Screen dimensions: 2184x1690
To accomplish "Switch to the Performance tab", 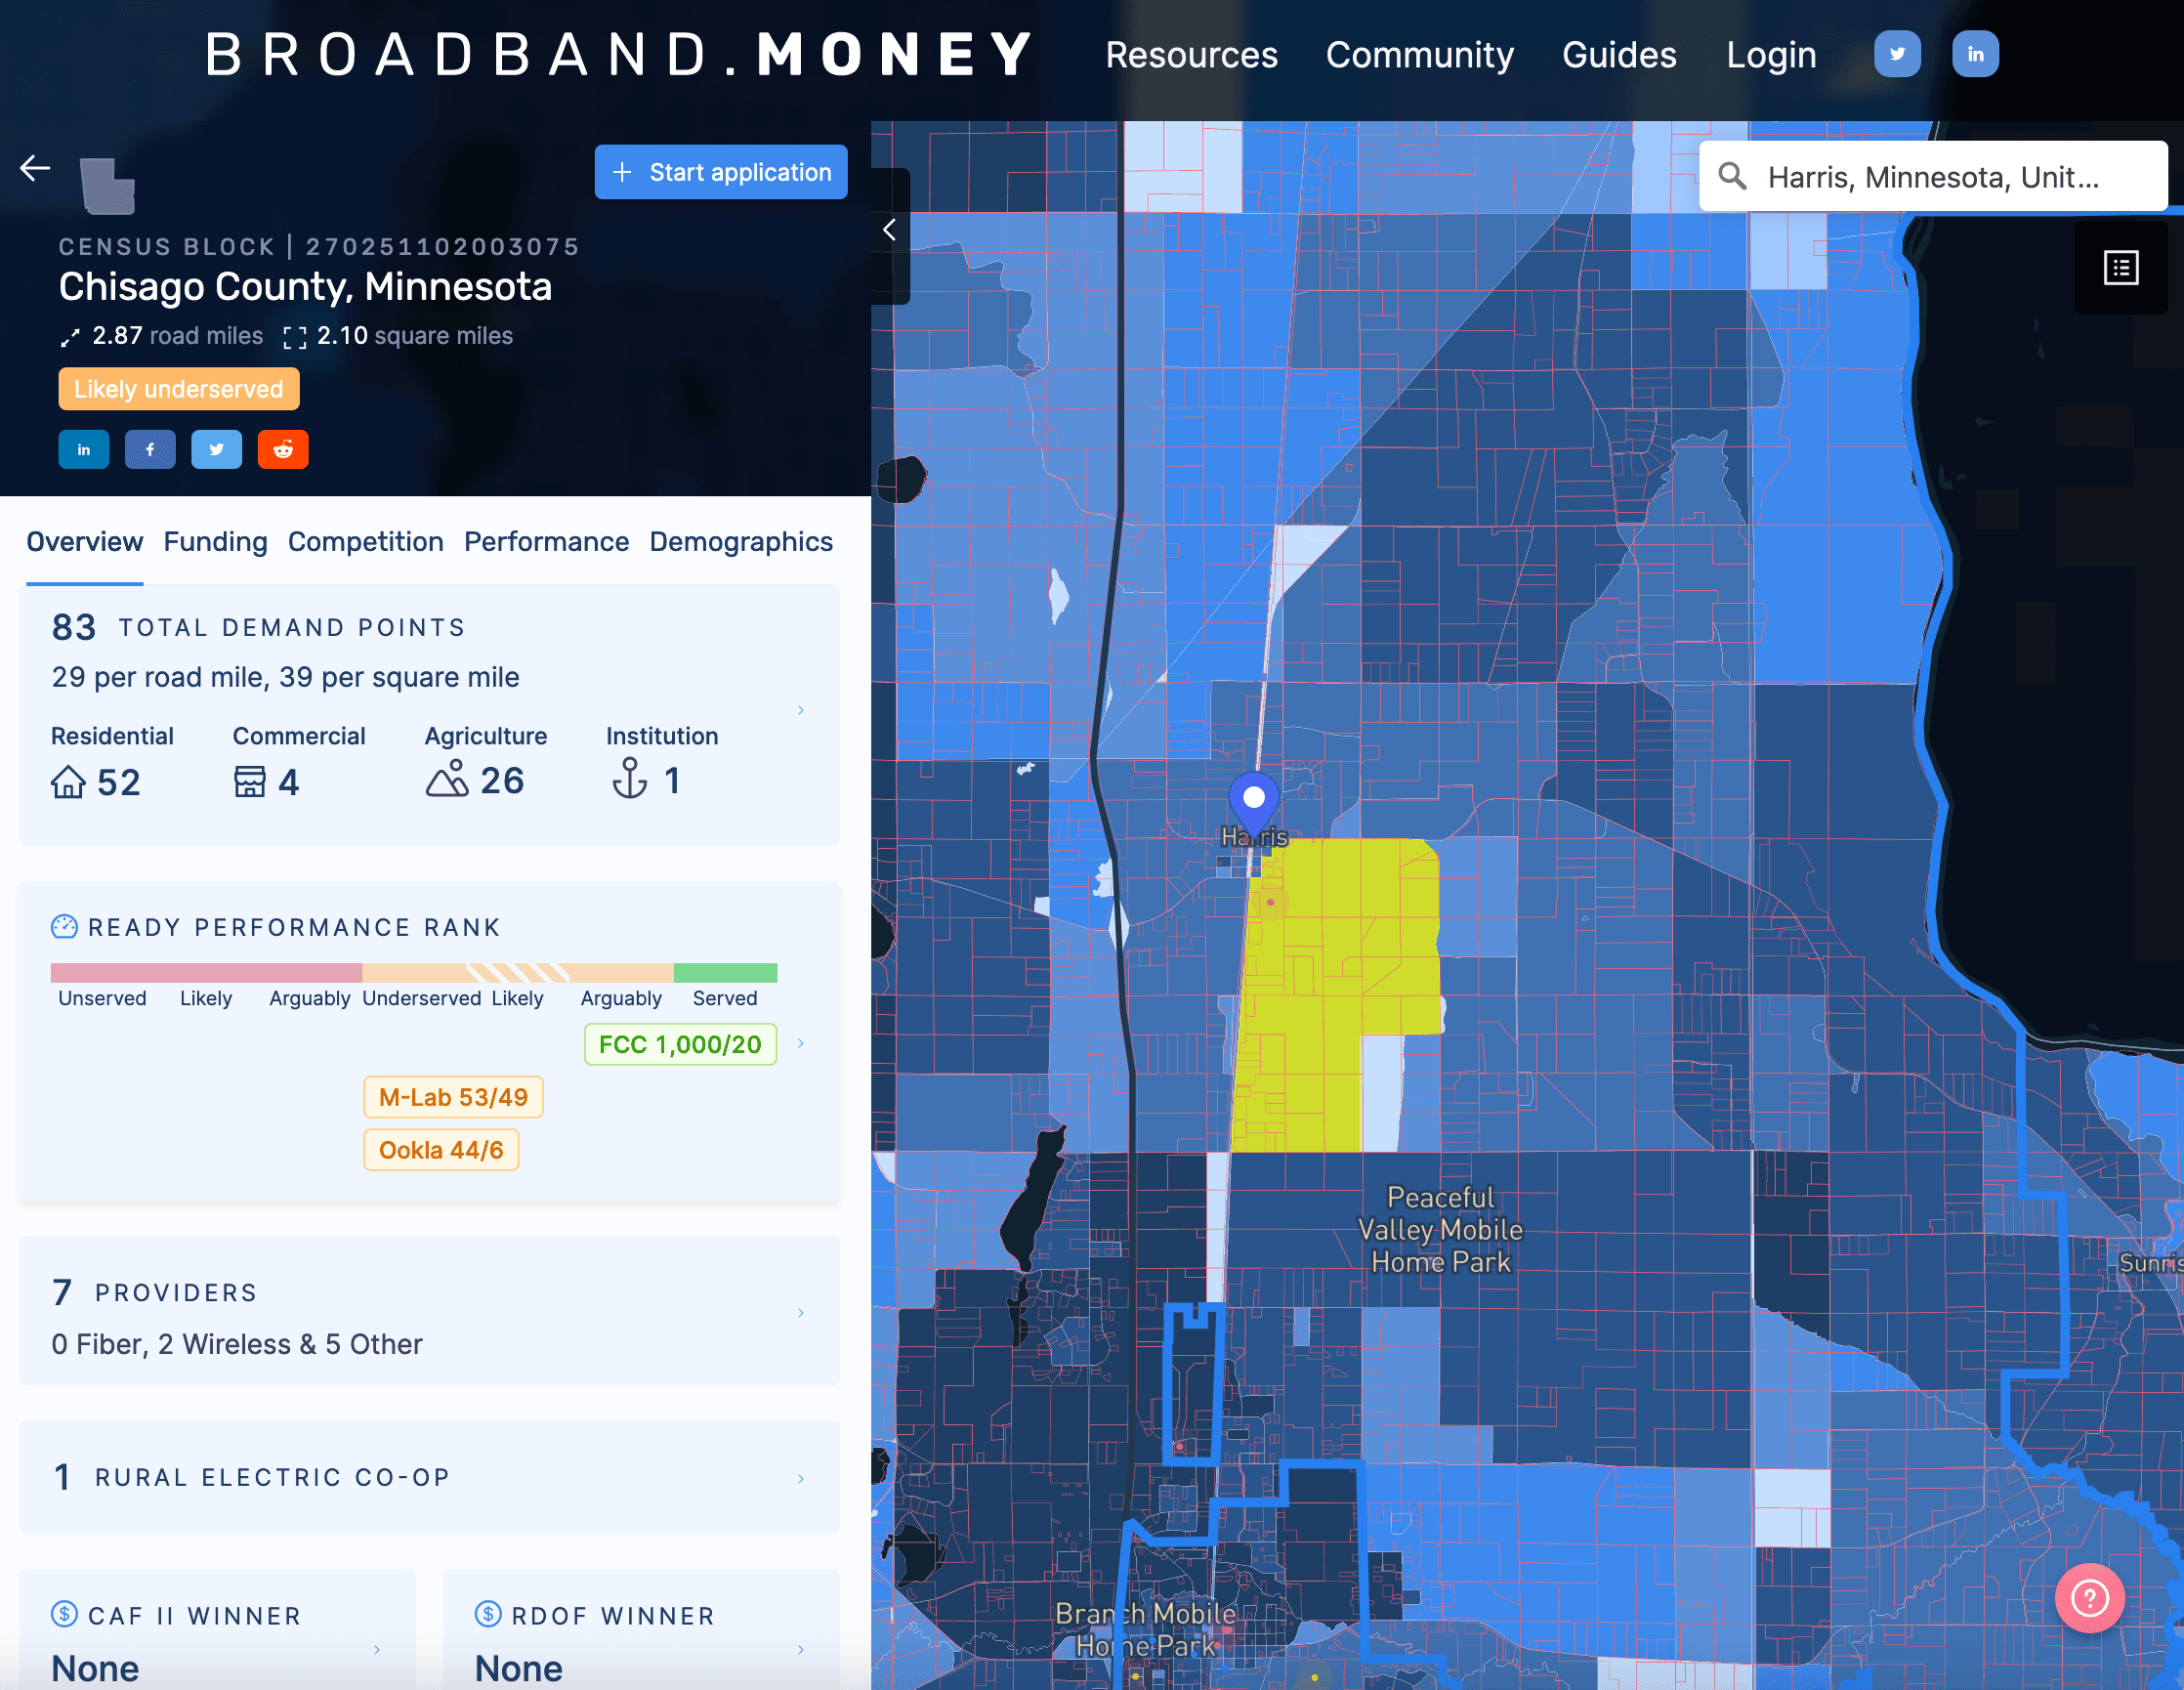I will 546,542.
